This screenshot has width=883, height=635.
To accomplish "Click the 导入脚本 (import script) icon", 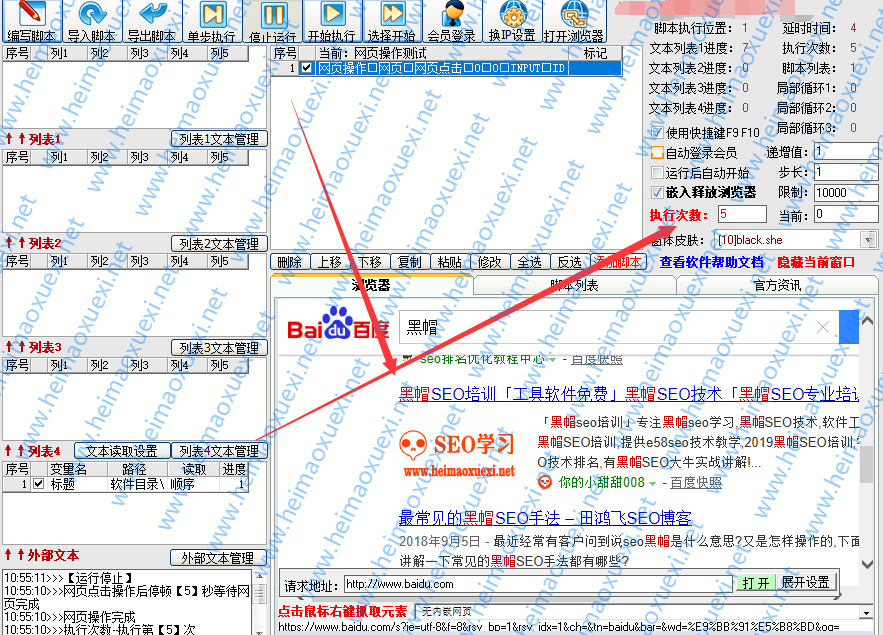I will coord(91,15).
